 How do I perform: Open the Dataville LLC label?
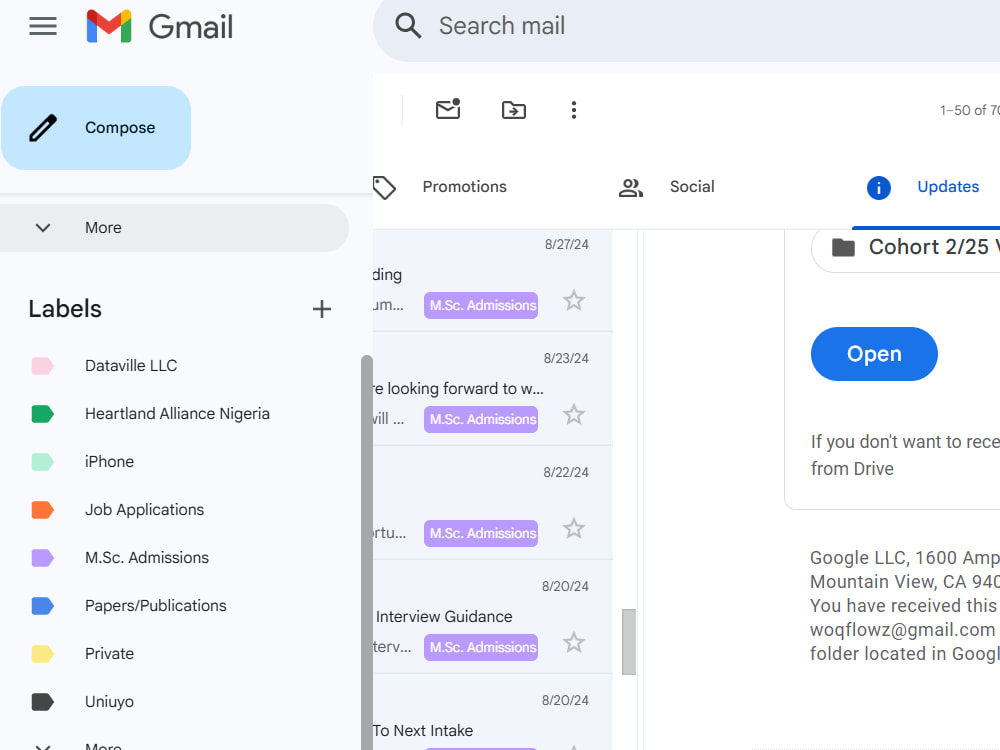(131, 365)
